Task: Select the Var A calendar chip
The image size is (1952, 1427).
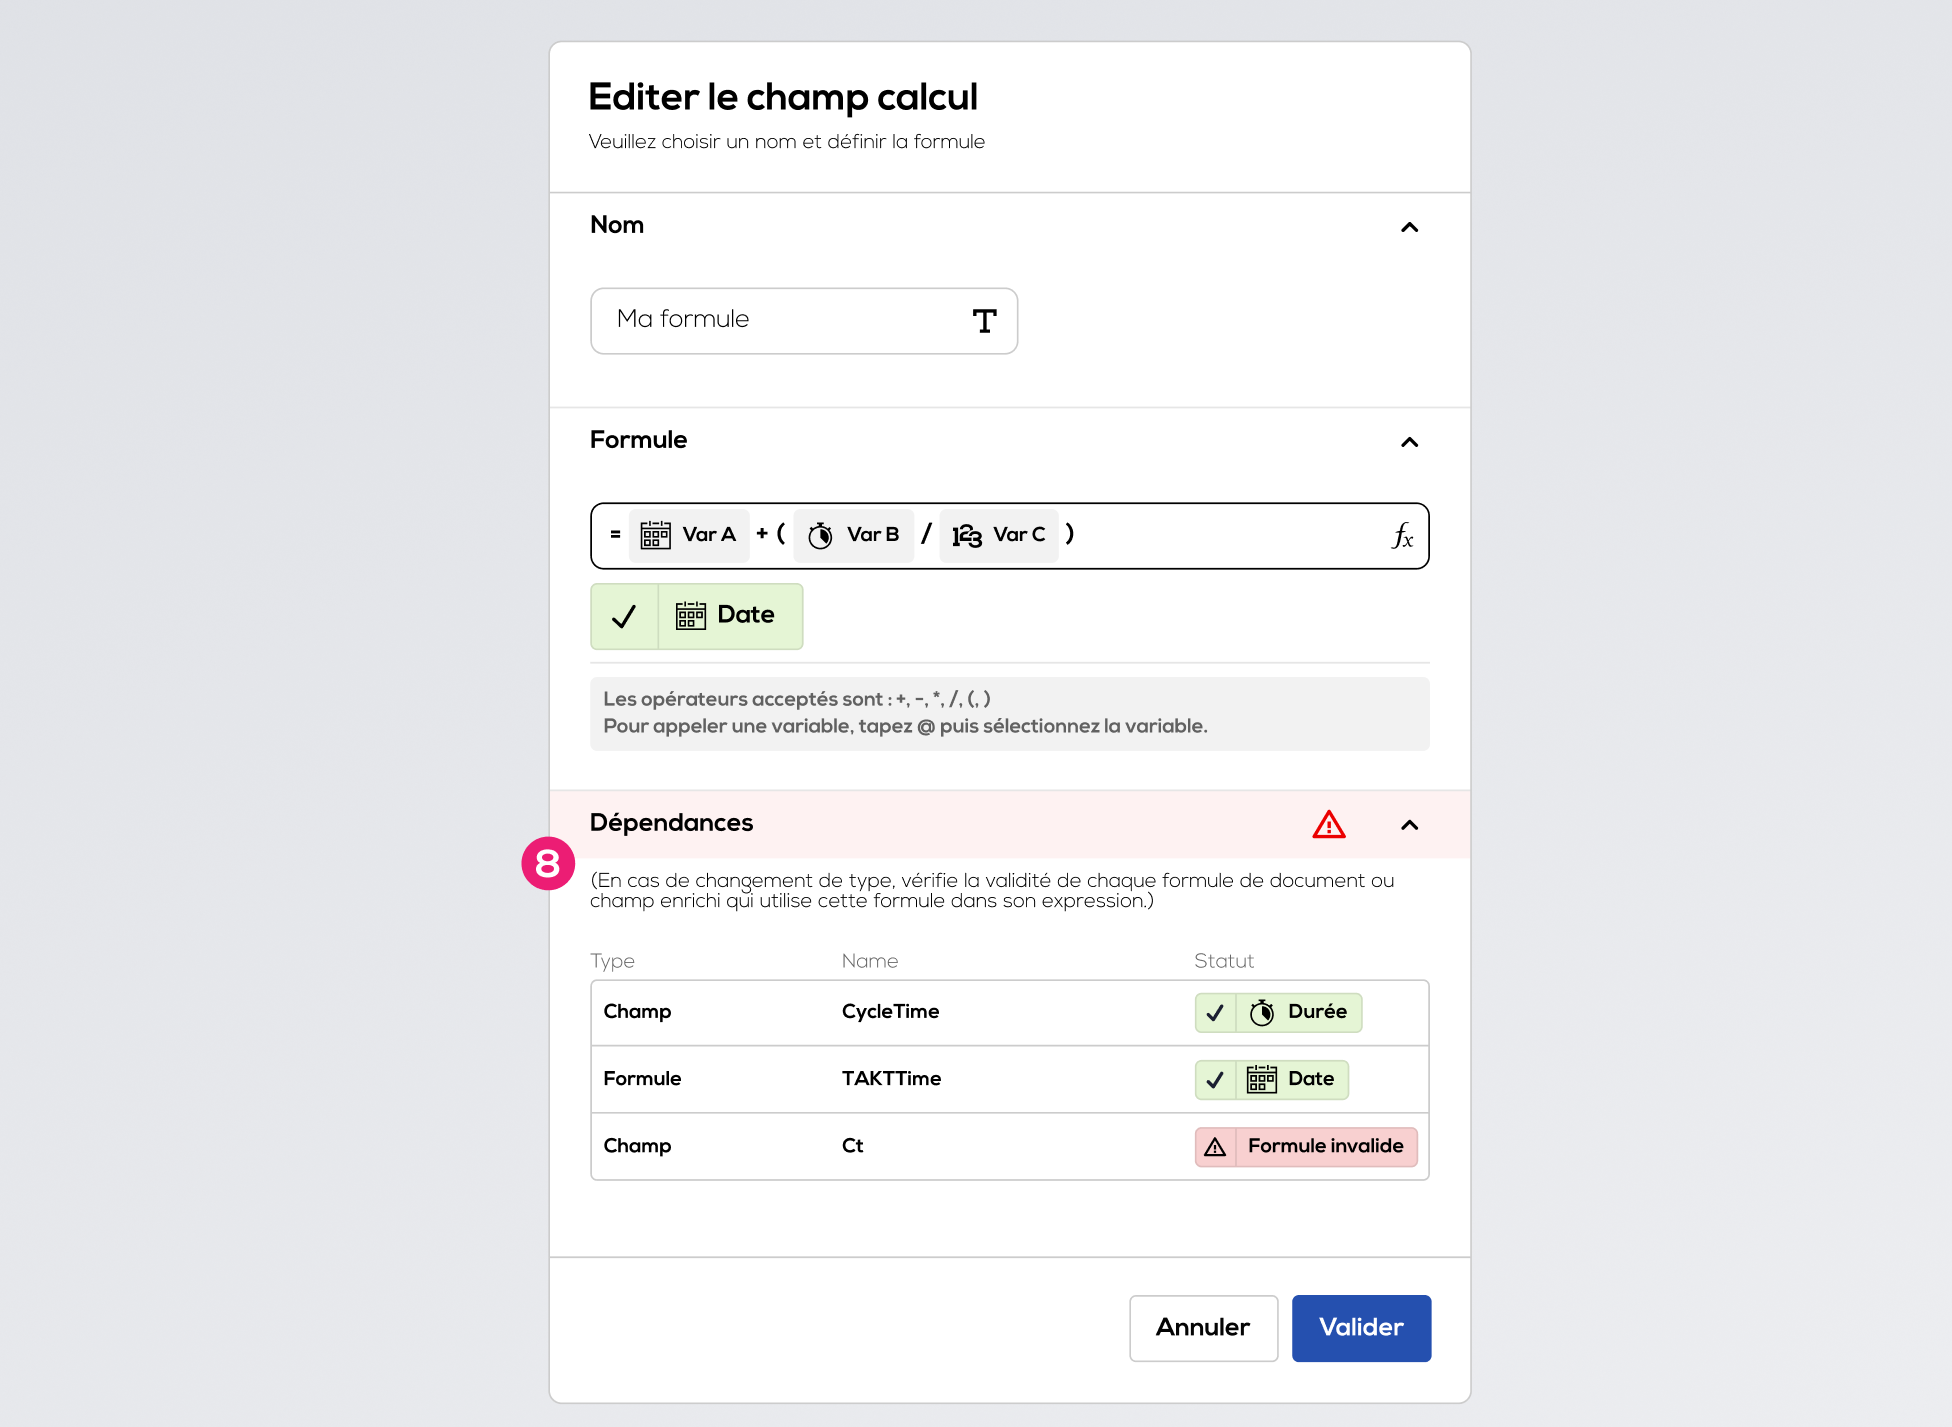Action: [x=689, y=535]
